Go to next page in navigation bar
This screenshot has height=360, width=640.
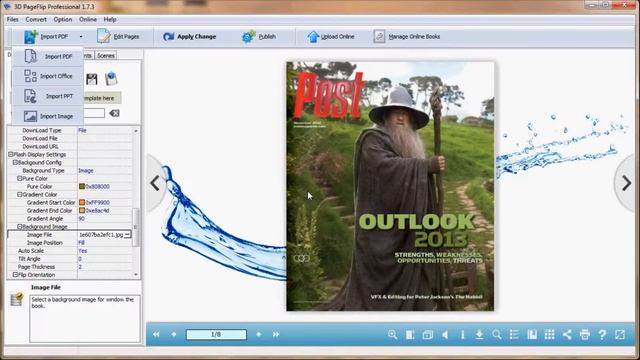(258, 334)
